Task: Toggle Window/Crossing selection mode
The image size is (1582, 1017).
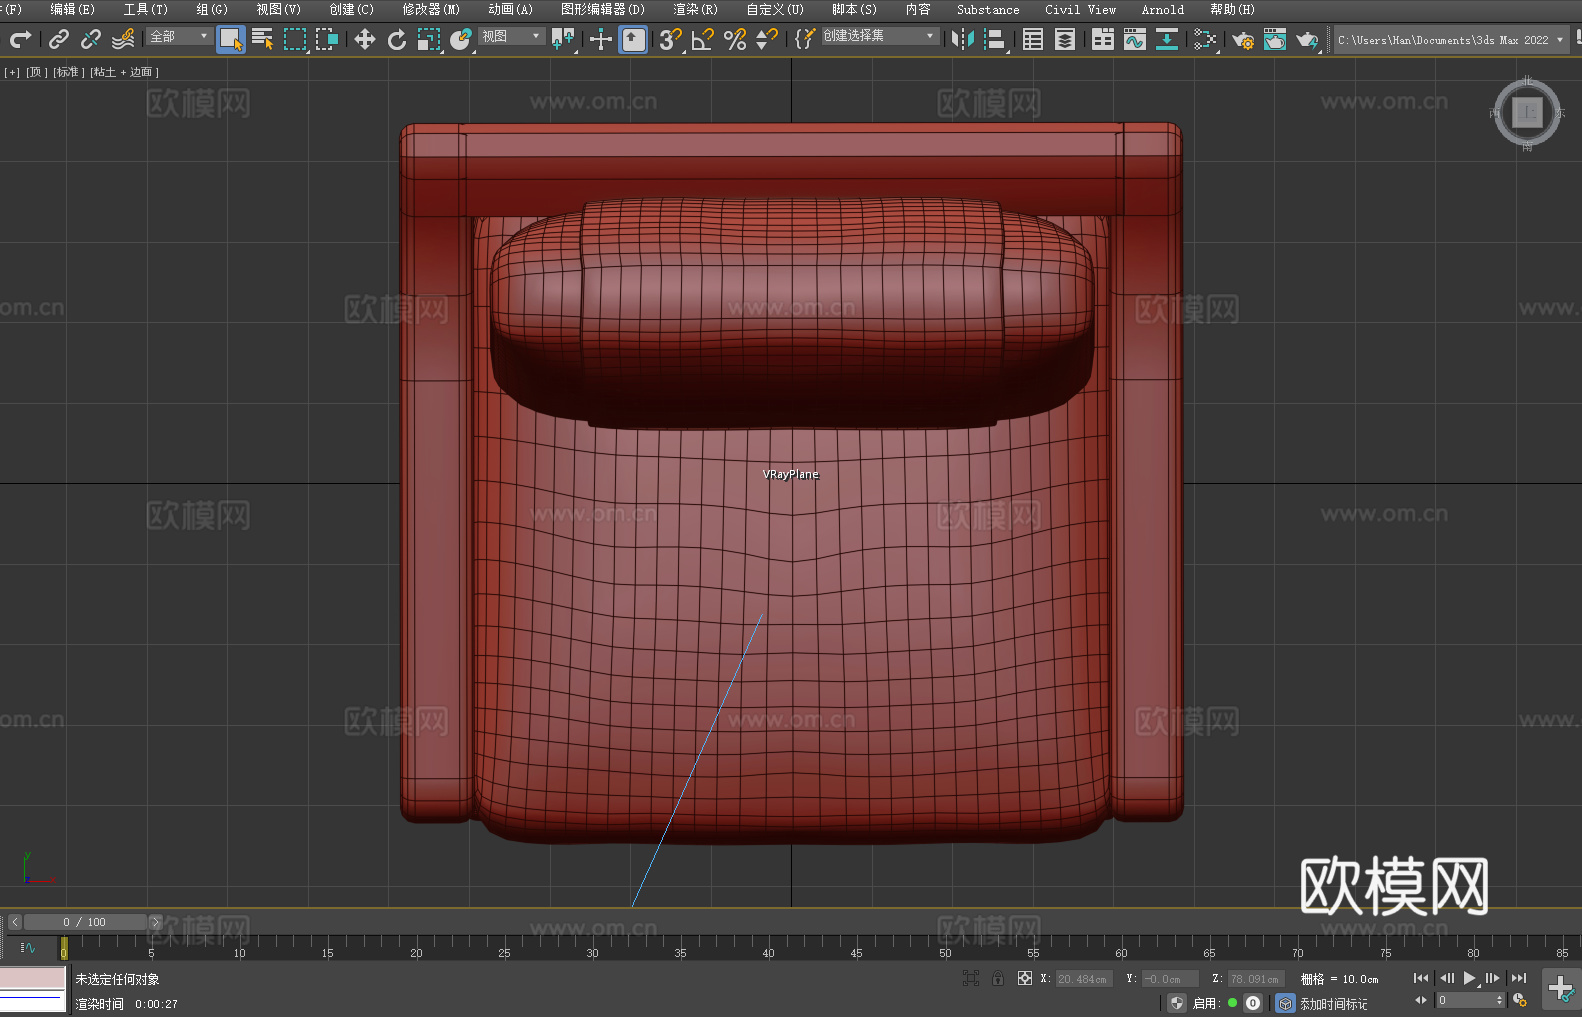Action: pos(327,39)
